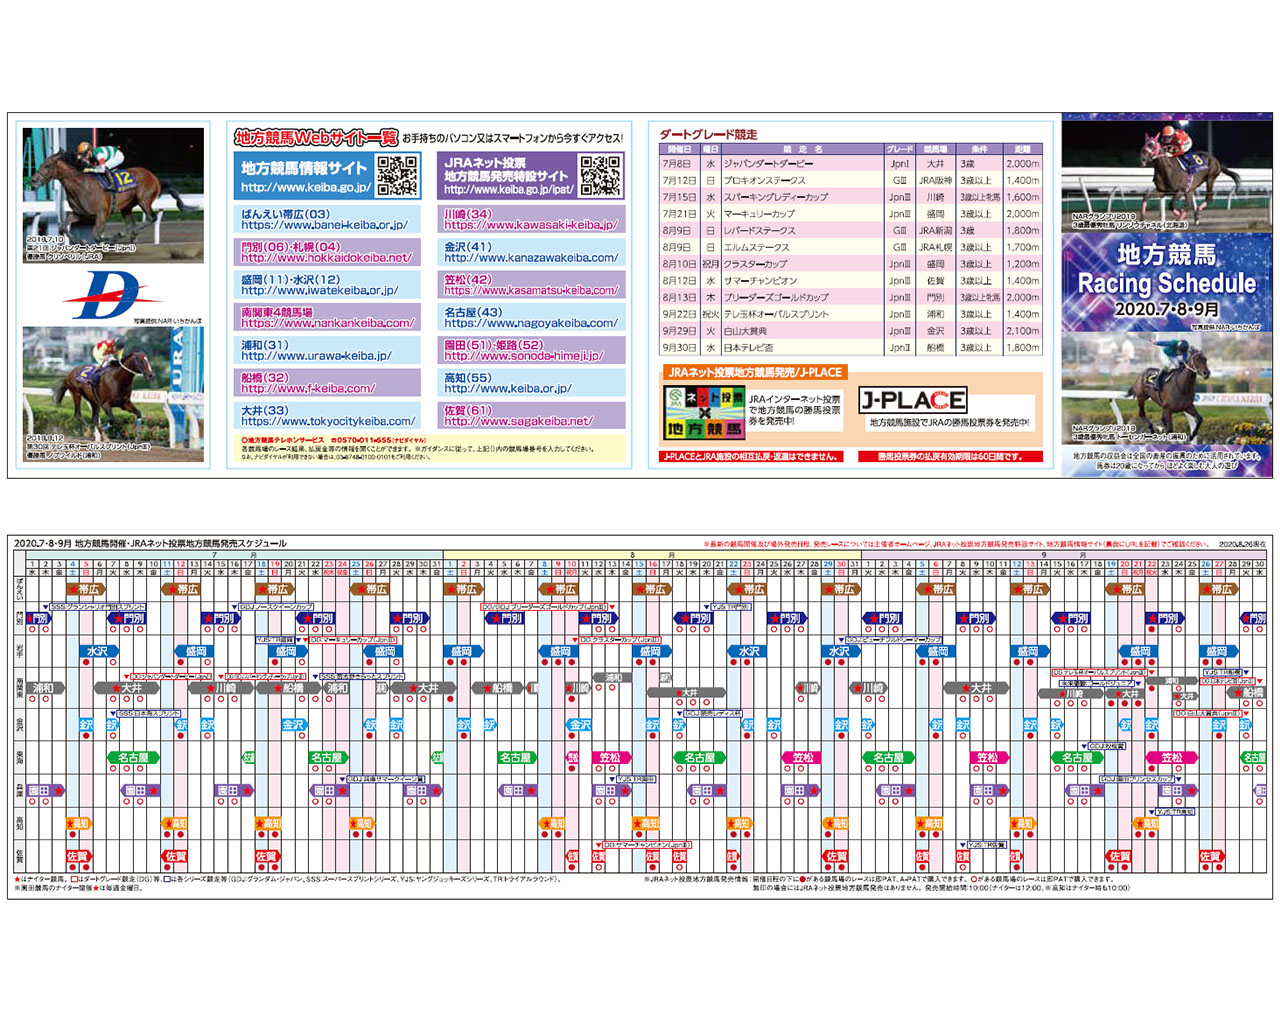Open the tokyocitykeiba.com link for 大井
1280x1024 pixels.
328,421
